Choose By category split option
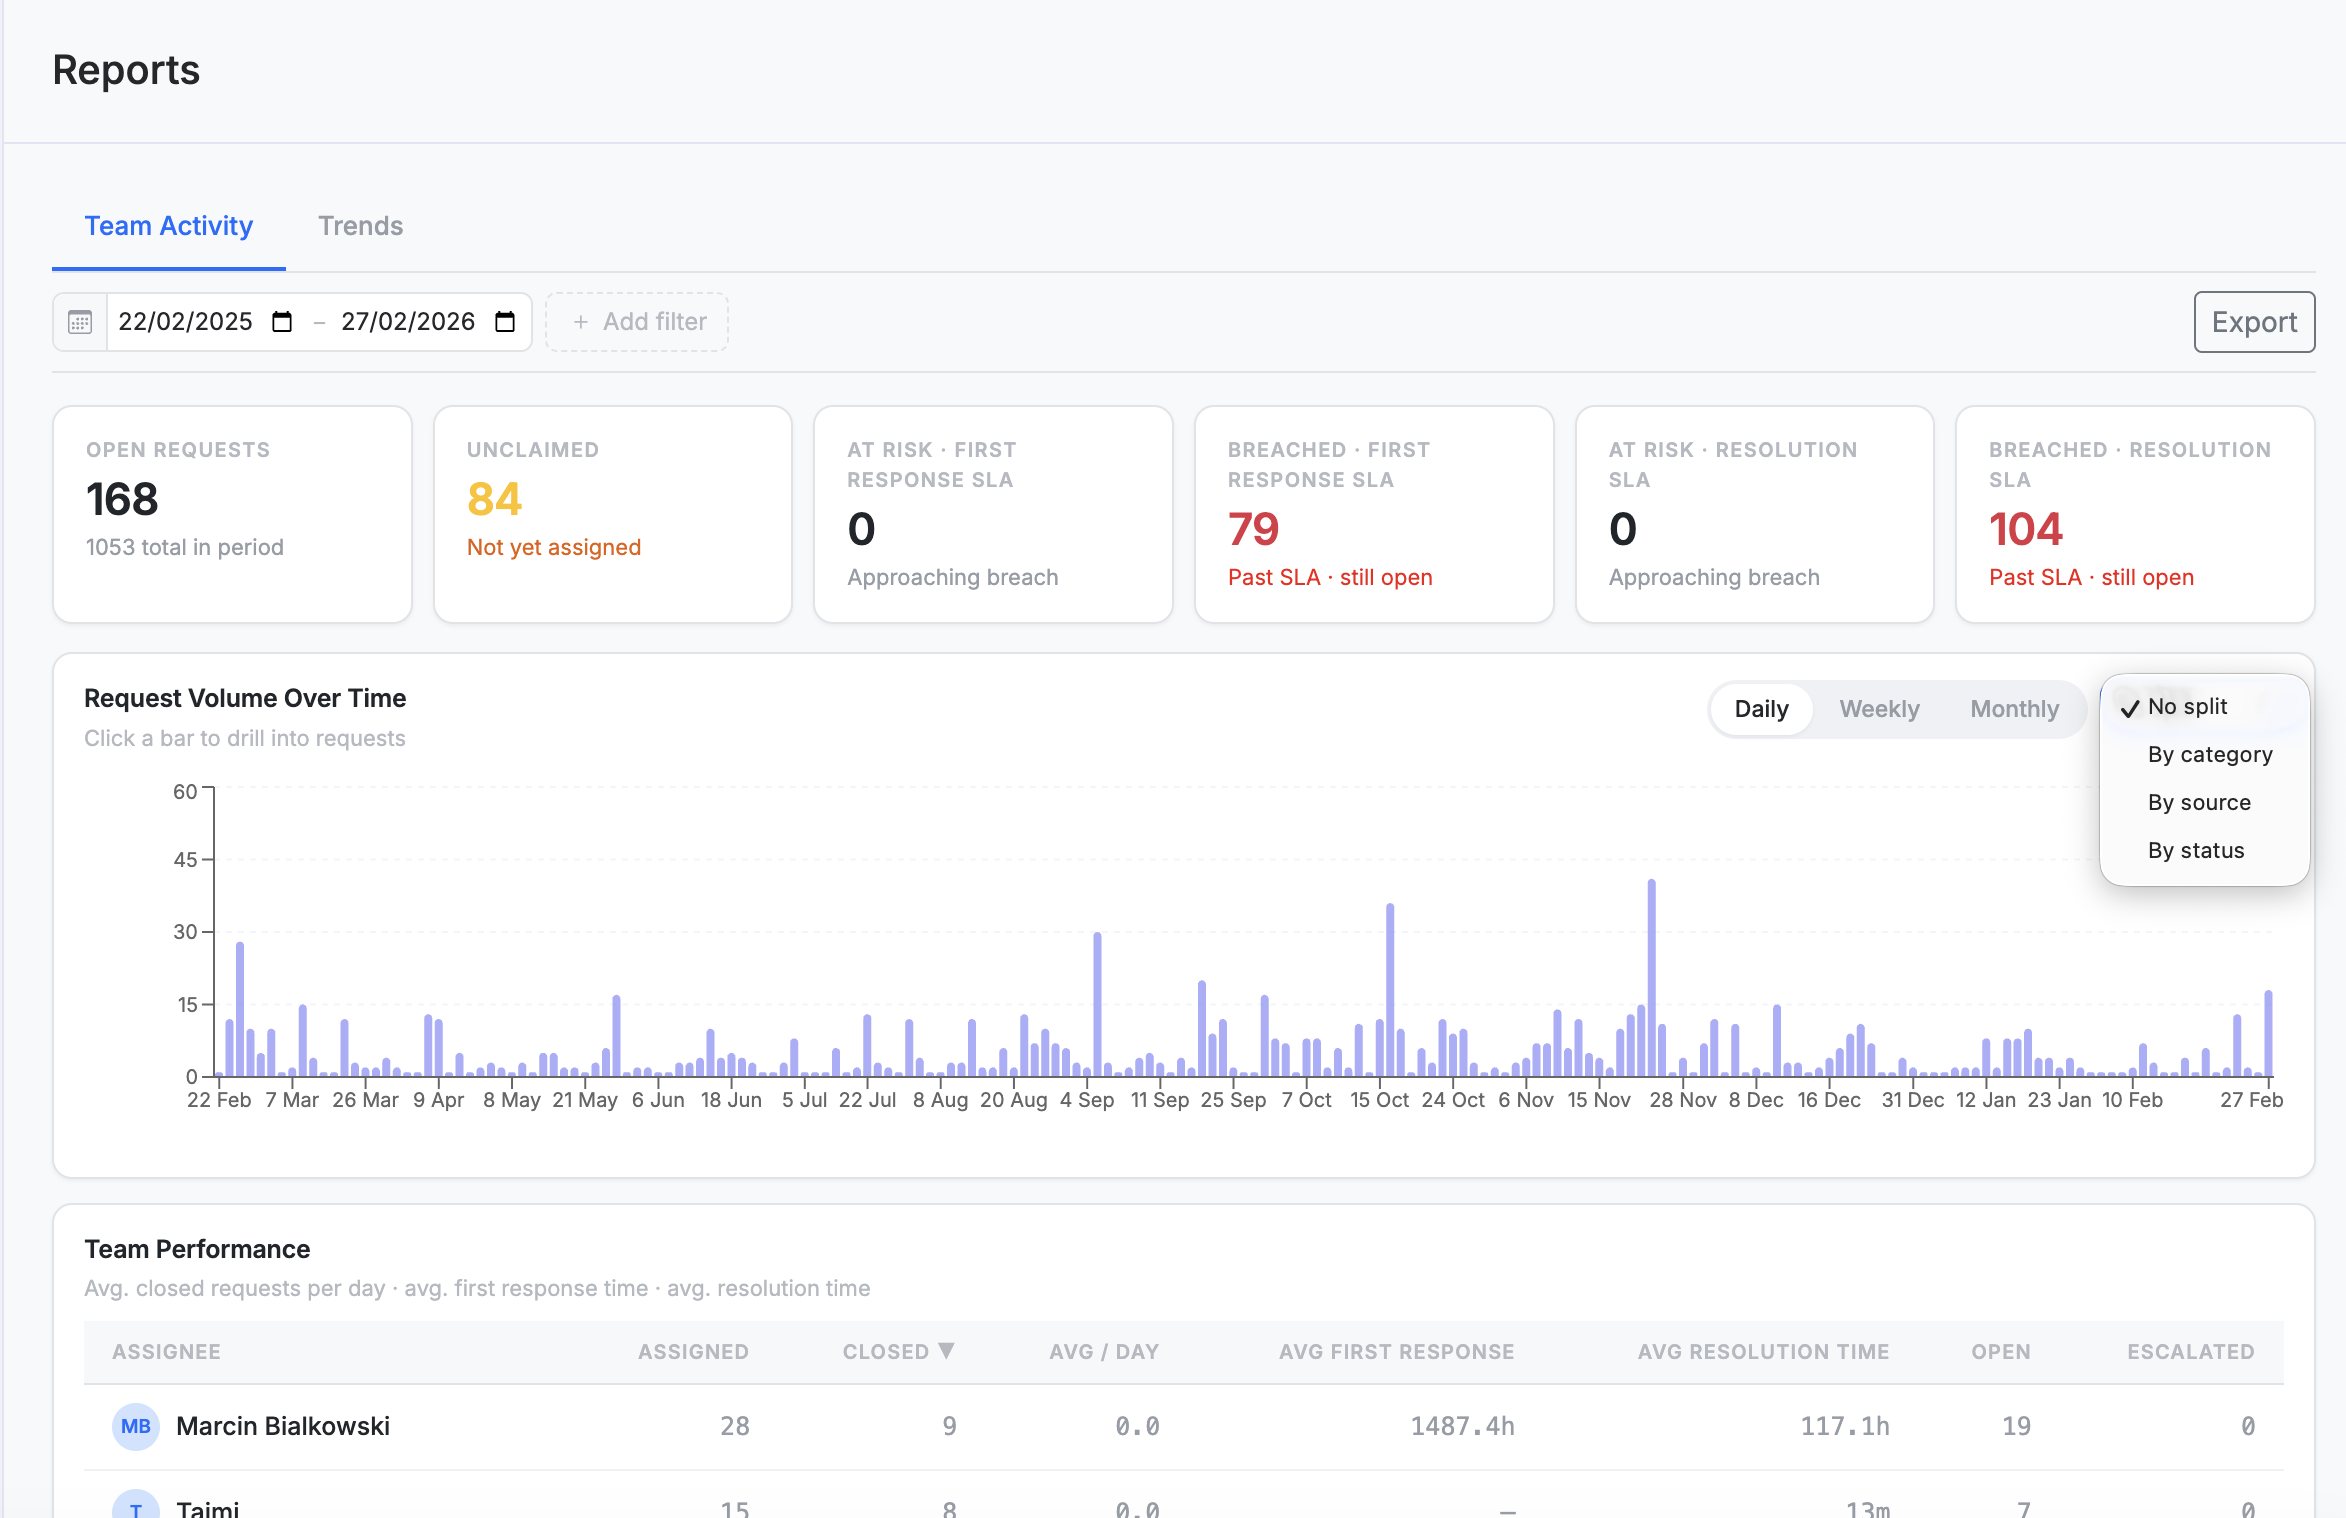Image resolution: width=2346 pixels, height=1518 pixels. pyautogui.click(x=2204, y=754)
